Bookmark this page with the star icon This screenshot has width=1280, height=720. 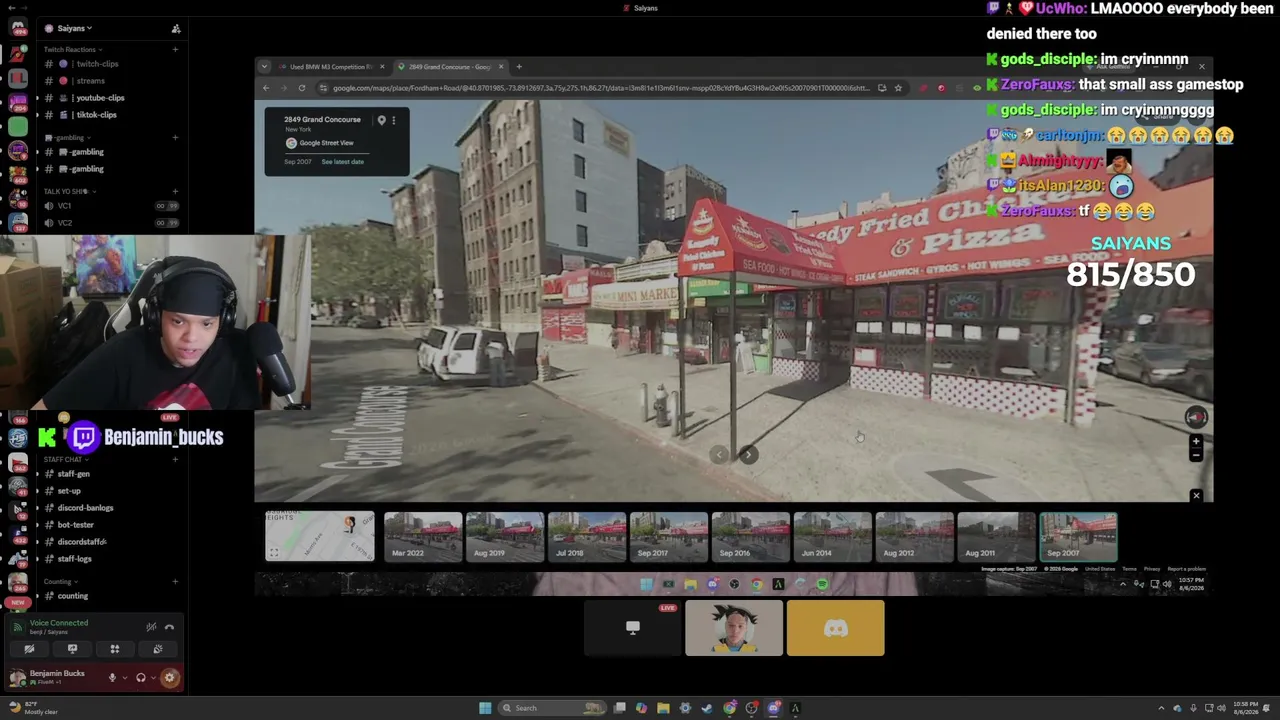coord(898,88)
